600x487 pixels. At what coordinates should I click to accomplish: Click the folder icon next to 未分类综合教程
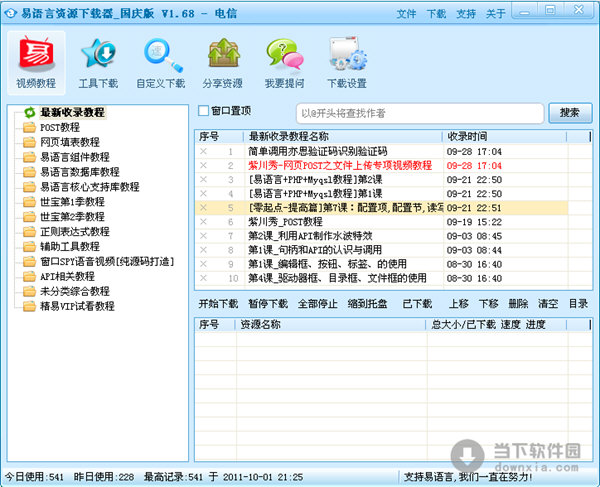[29, 292]
